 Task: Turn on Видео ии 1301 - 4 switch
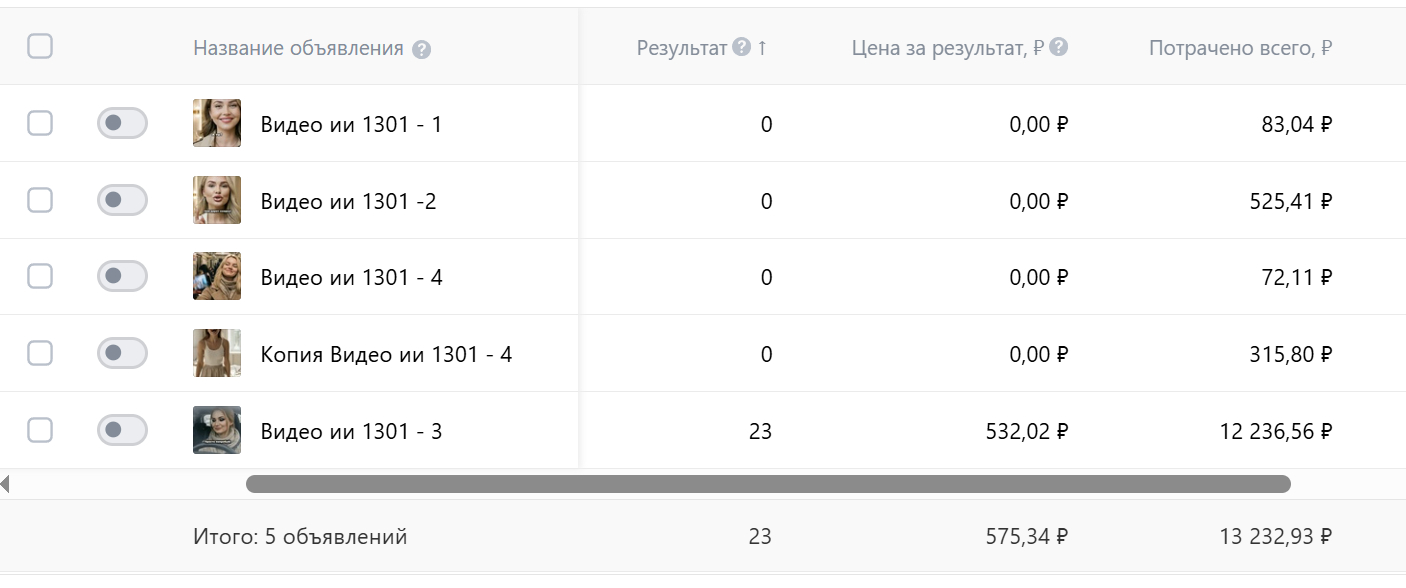122,277
